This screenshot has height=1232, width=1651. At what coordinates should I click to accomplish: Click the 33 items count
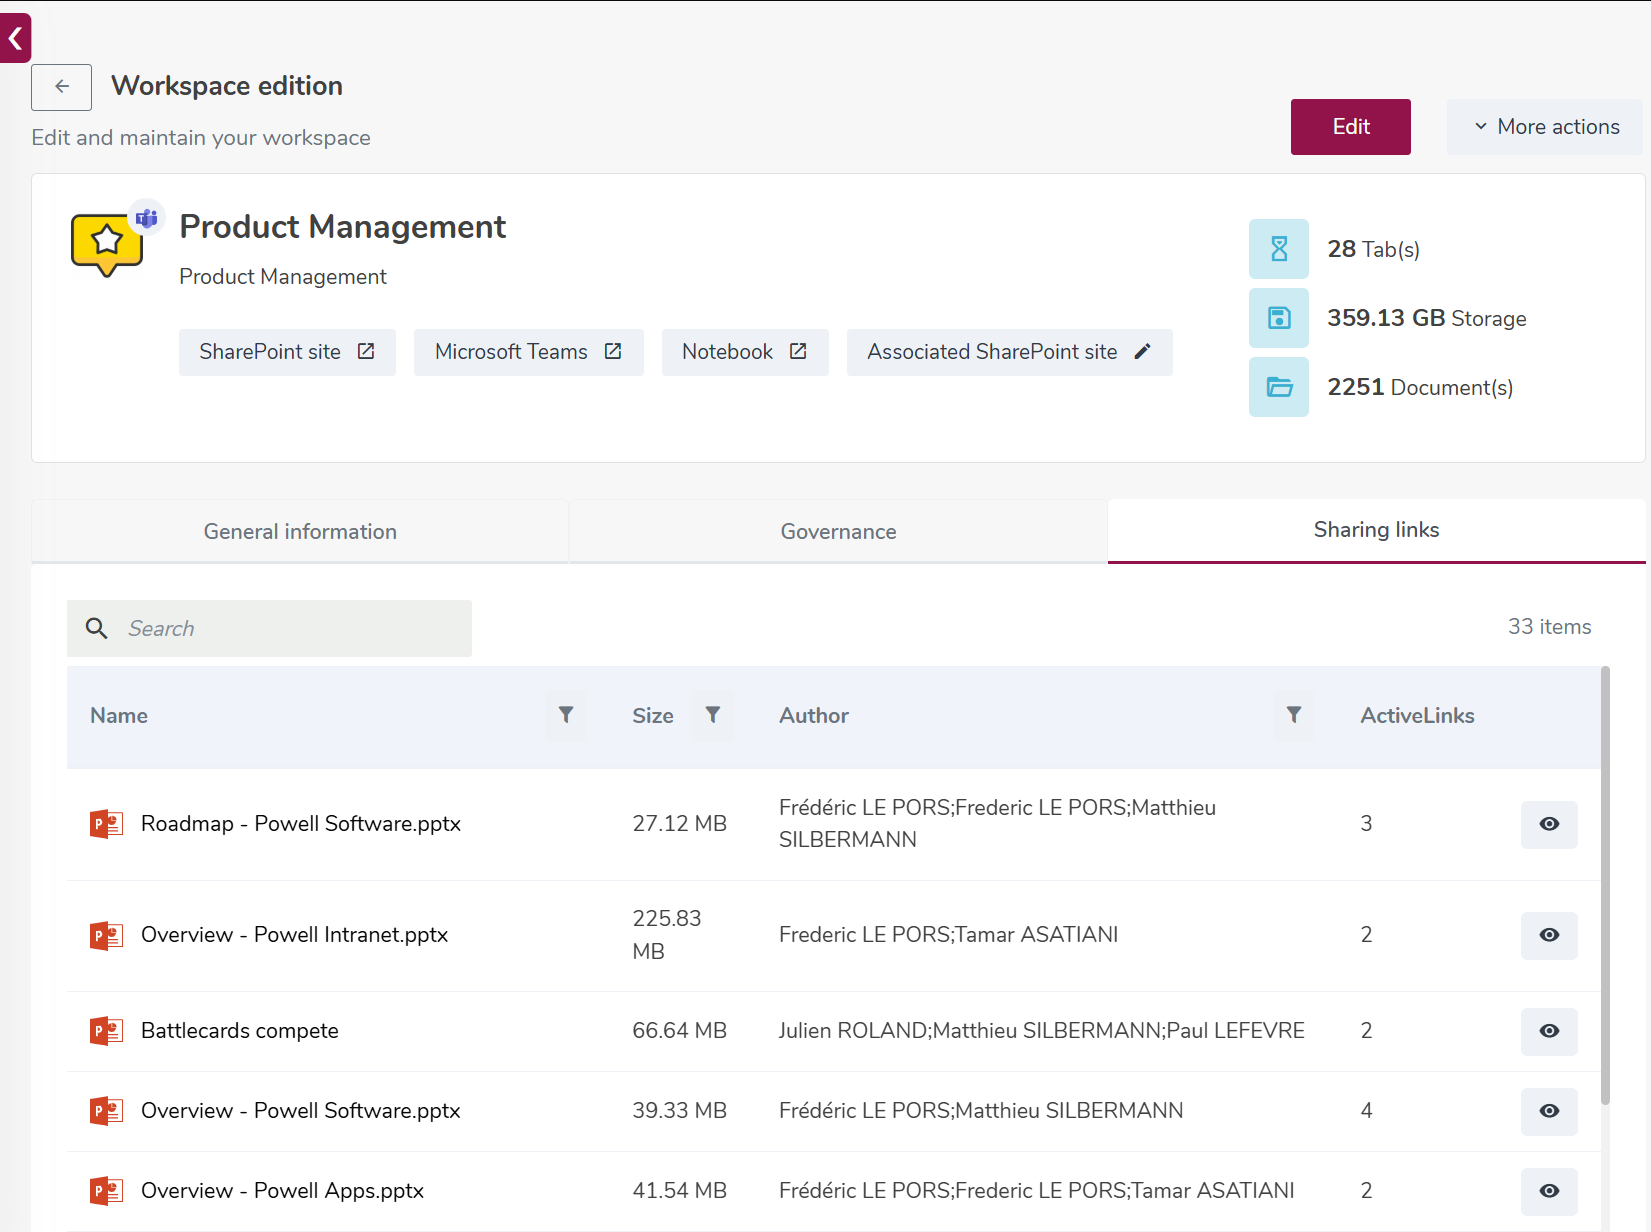coord(1549,627)
